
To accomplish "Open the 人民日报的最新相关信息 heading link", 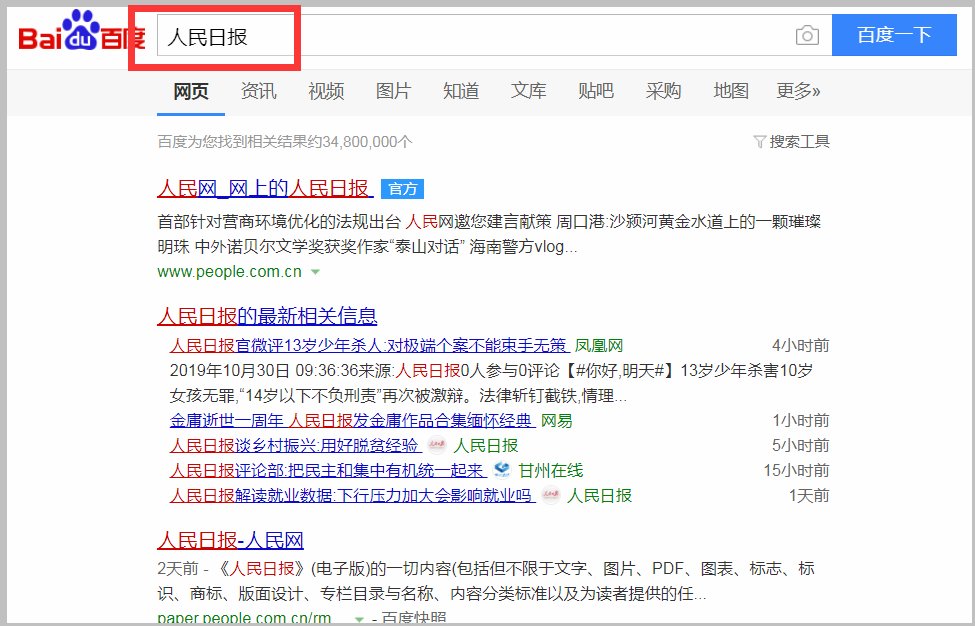I will pos(267,317).
